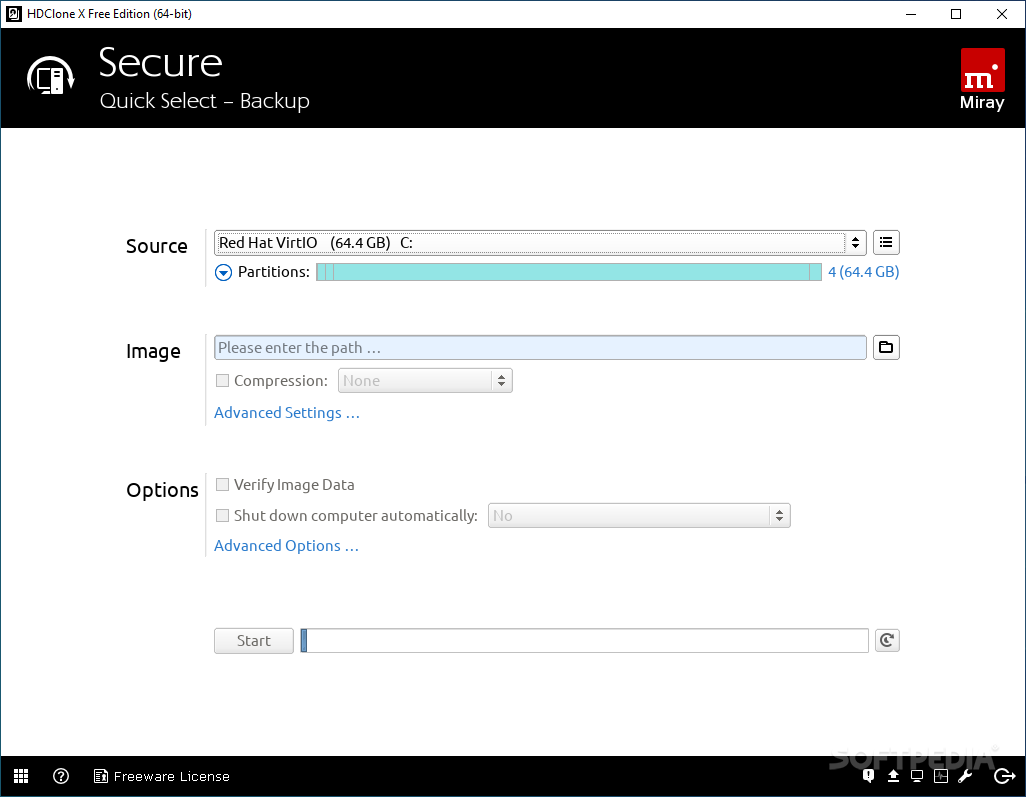Open Advanced Settings link
1026x797 pixels.
pos(287,413)
